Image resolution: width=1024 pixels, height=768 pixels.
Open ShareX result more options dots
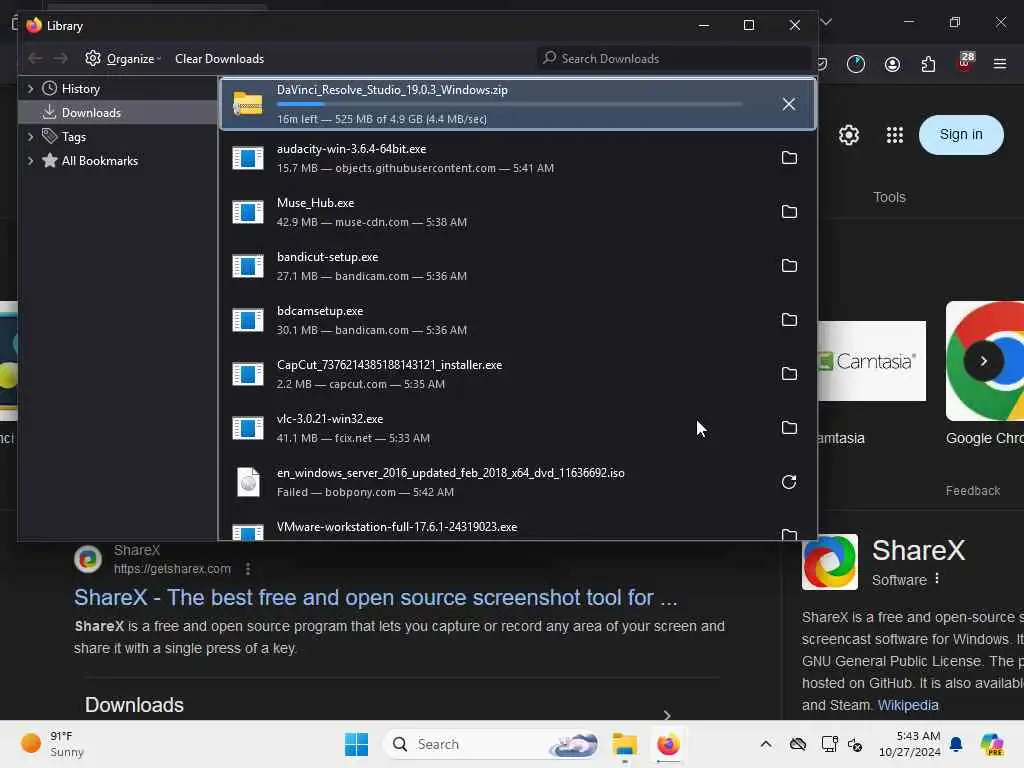point(248,569)
